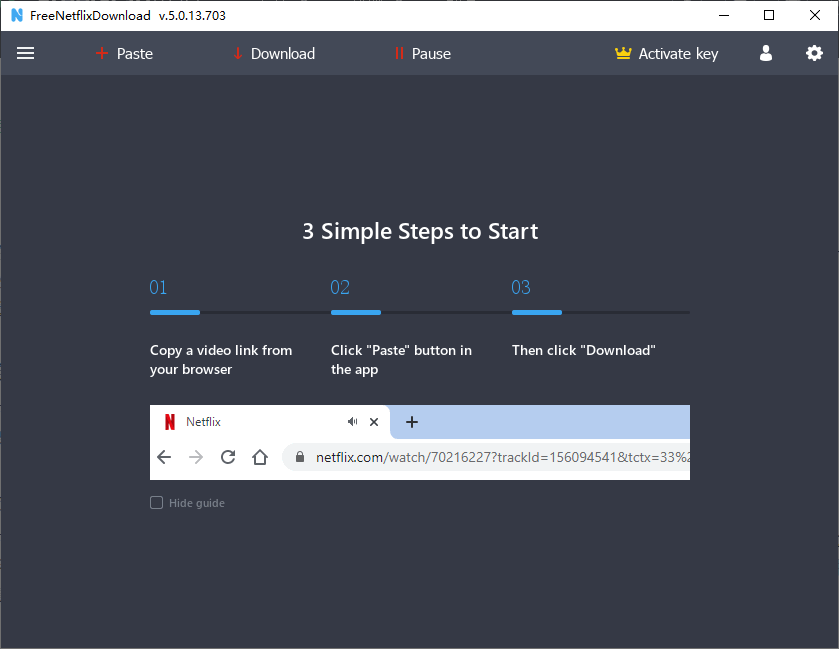Image resolution: width=839 pixels, height=649 pixels.
Task: Click the gold crown icon
Action: pos(623,53)
